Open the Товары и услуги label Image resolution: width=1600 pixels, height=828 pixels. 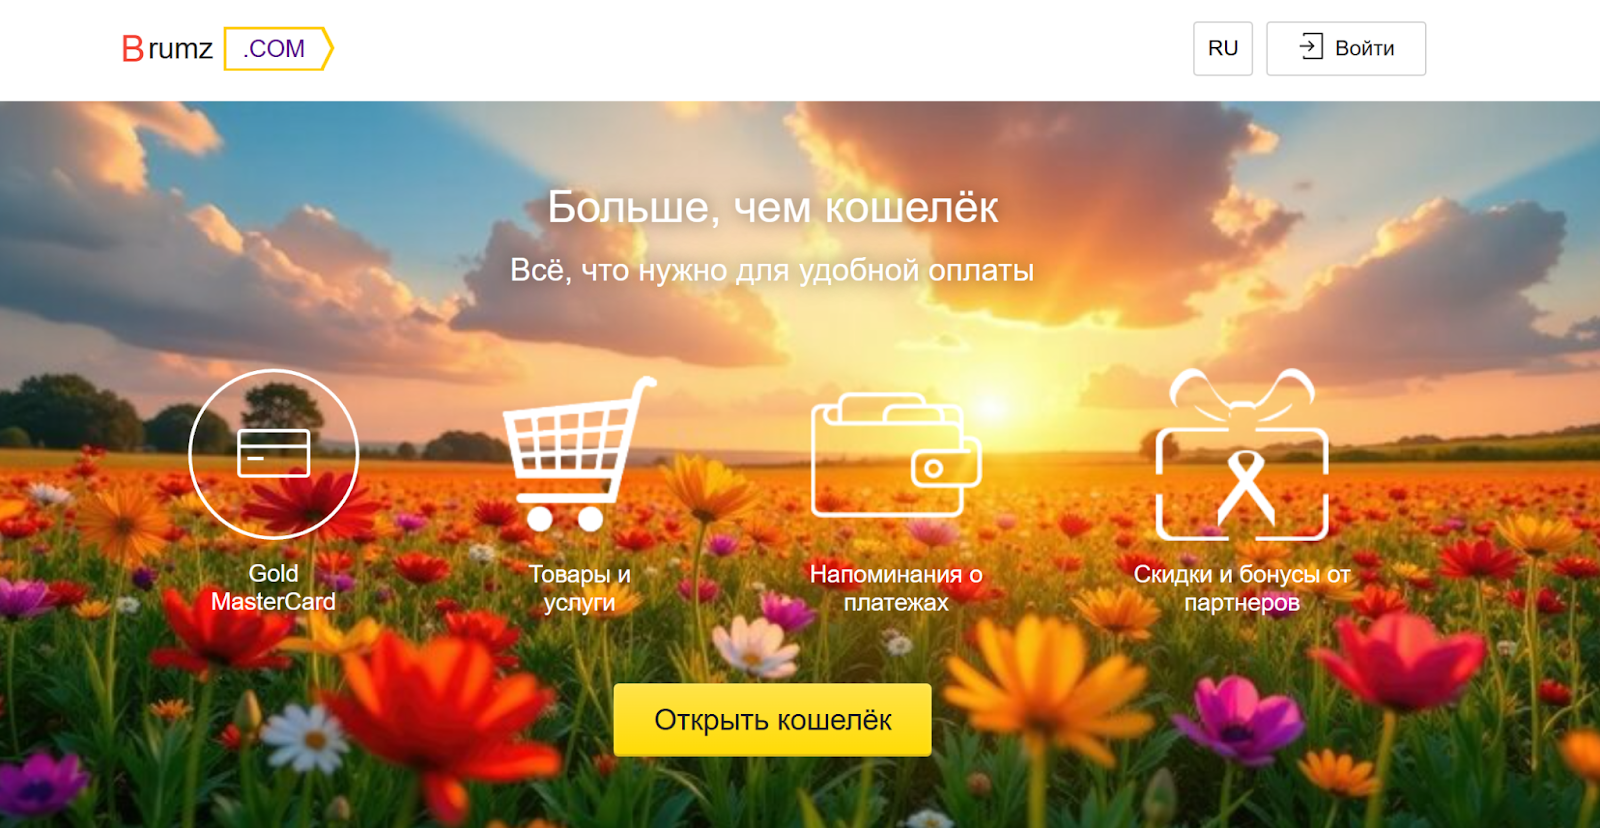tap(579, 588)
